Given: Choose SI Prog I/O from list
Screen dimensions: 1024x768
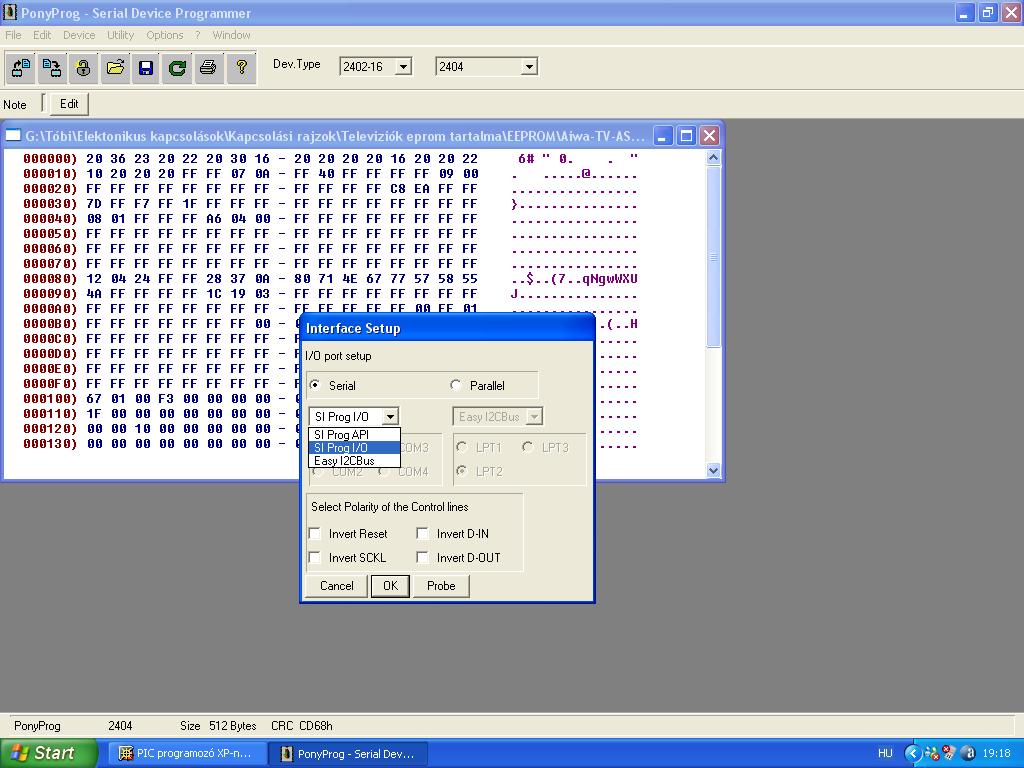Looking at the screenshot, I should pyautogui.click(x=354, y=448).
